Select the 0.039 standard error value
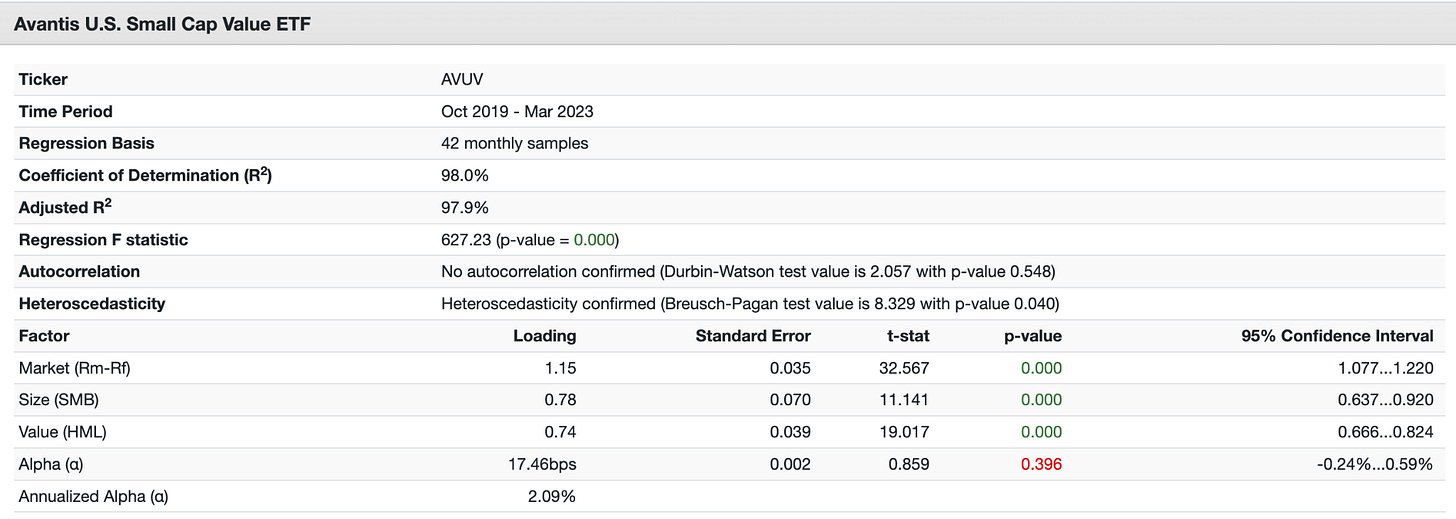Screen dimensions: 1456x519 (x=790, y=432)
